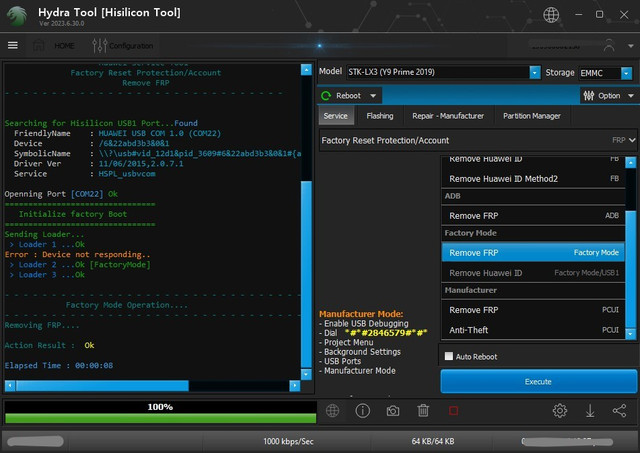Viewport: 640px width, 453px height.
Task: Click the Error : Device not responding line
Action: click(x=78, y=254)
